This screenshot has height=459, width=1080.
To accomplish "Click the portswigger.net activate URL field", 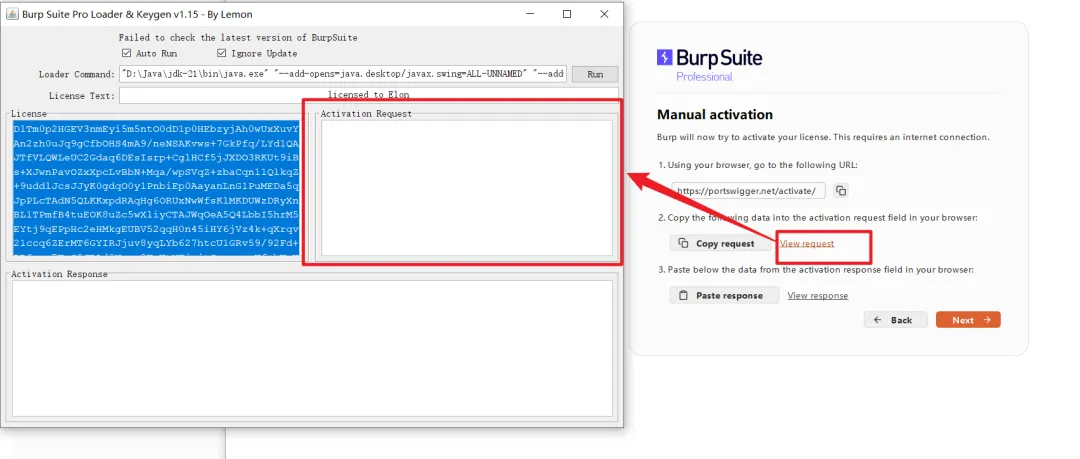I will click(748, 191).
